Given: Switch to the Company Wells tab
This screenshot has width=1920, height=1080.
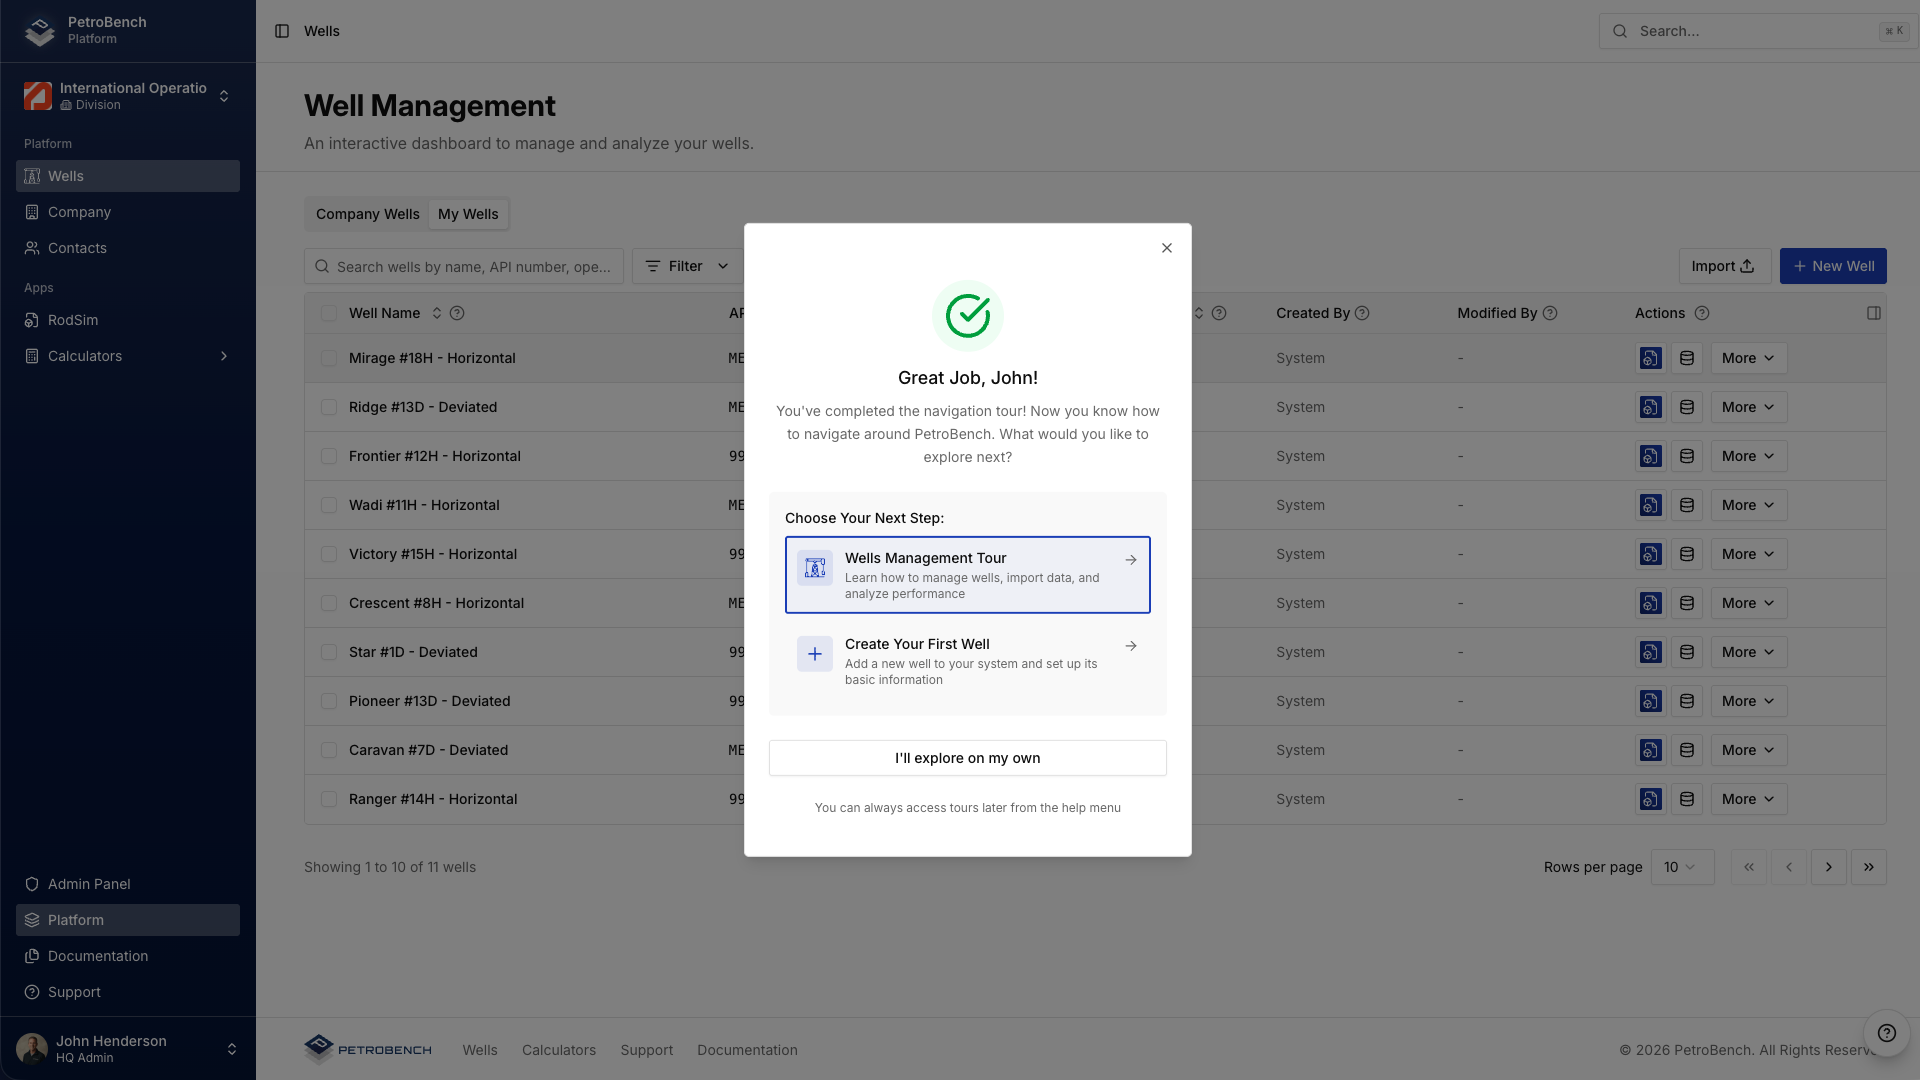Looking at the screenshot, I should click(x=367, y=214).
